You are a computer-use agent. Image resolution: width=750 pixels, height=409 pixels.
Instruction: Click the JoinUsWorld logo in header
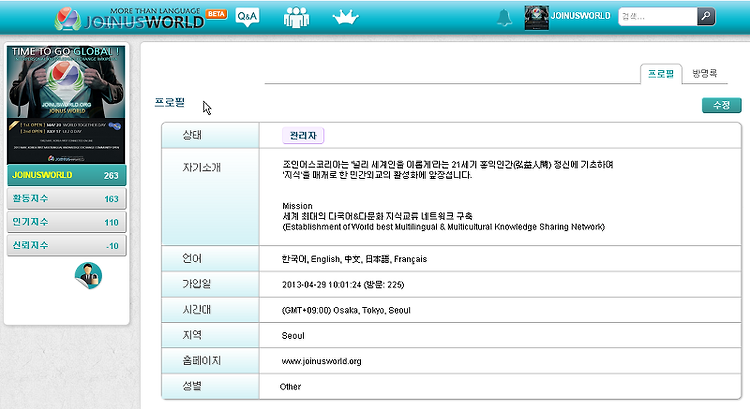click(x=129, y=19)
